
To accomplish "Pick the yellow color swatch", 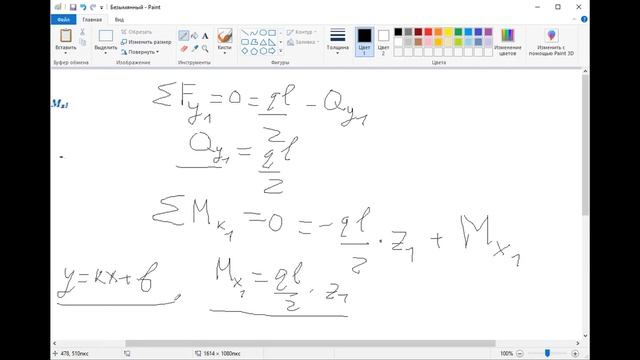I will tap(448, 32).
